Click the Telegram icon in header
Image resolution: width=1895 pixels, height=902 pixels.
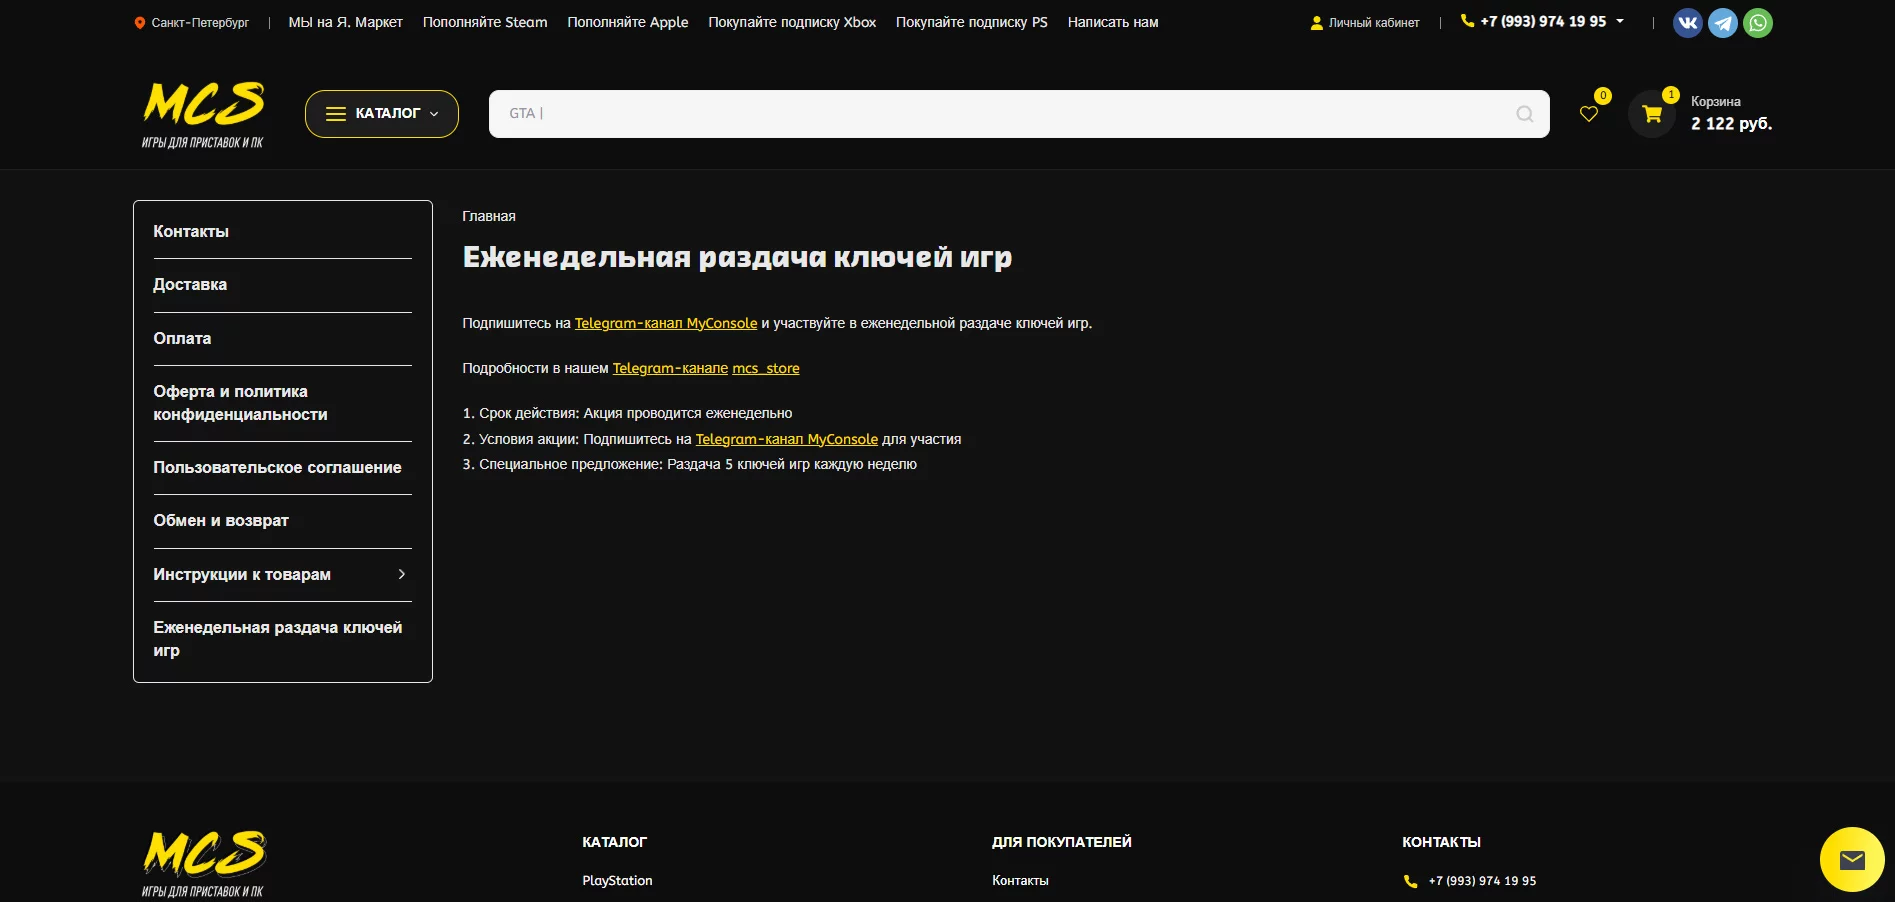1722,23
